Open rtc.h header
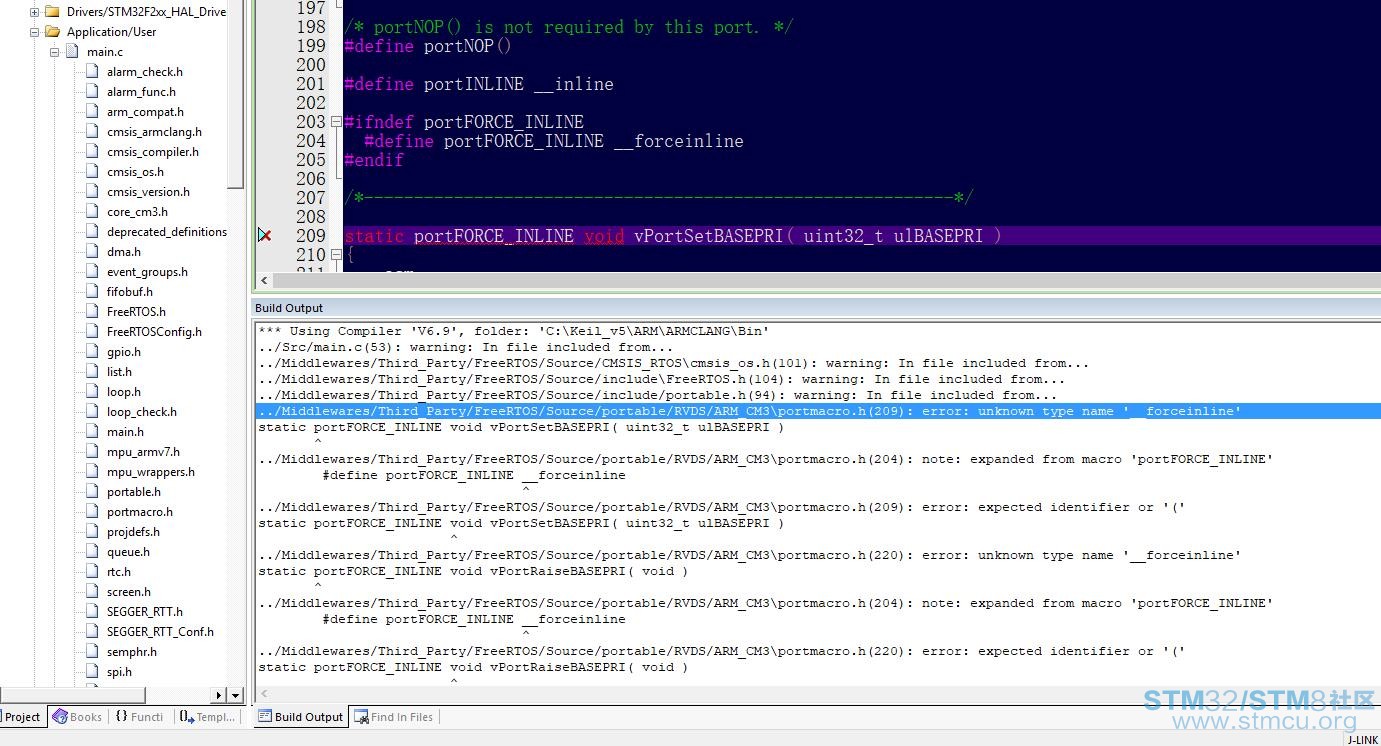This screenshot has width=1381, height=746. 119,572
